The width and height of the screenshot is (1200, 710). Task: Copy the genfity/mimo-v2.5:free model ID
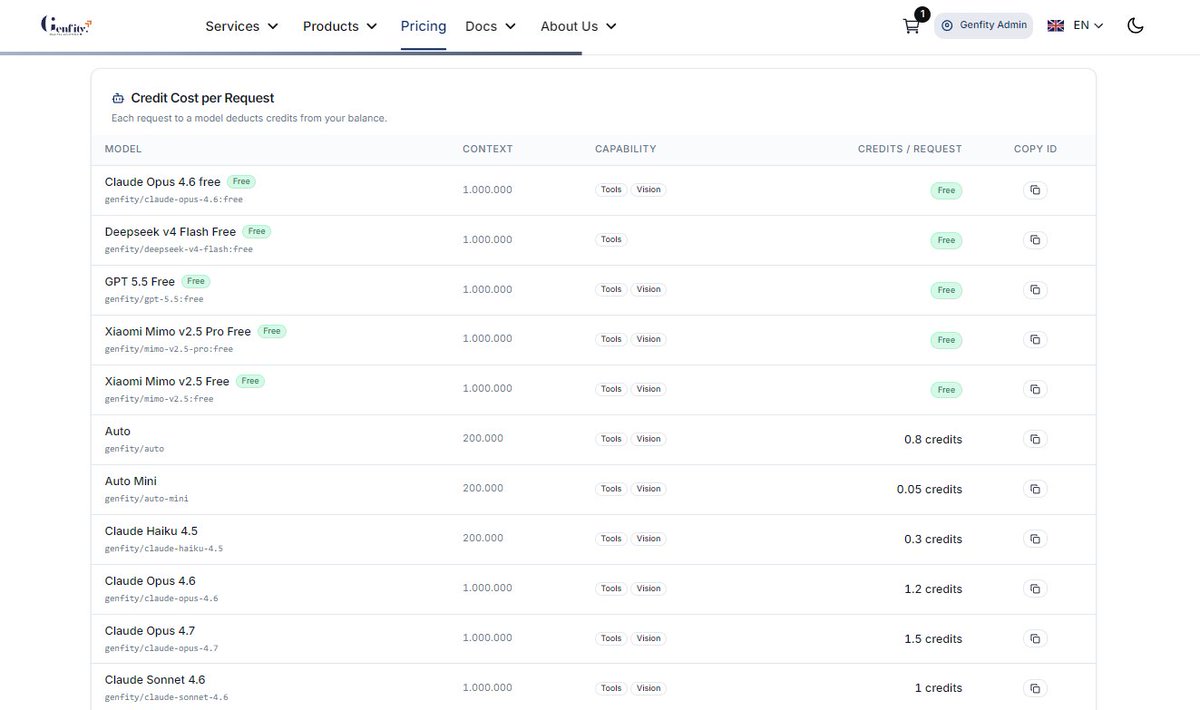point(1035,389)
